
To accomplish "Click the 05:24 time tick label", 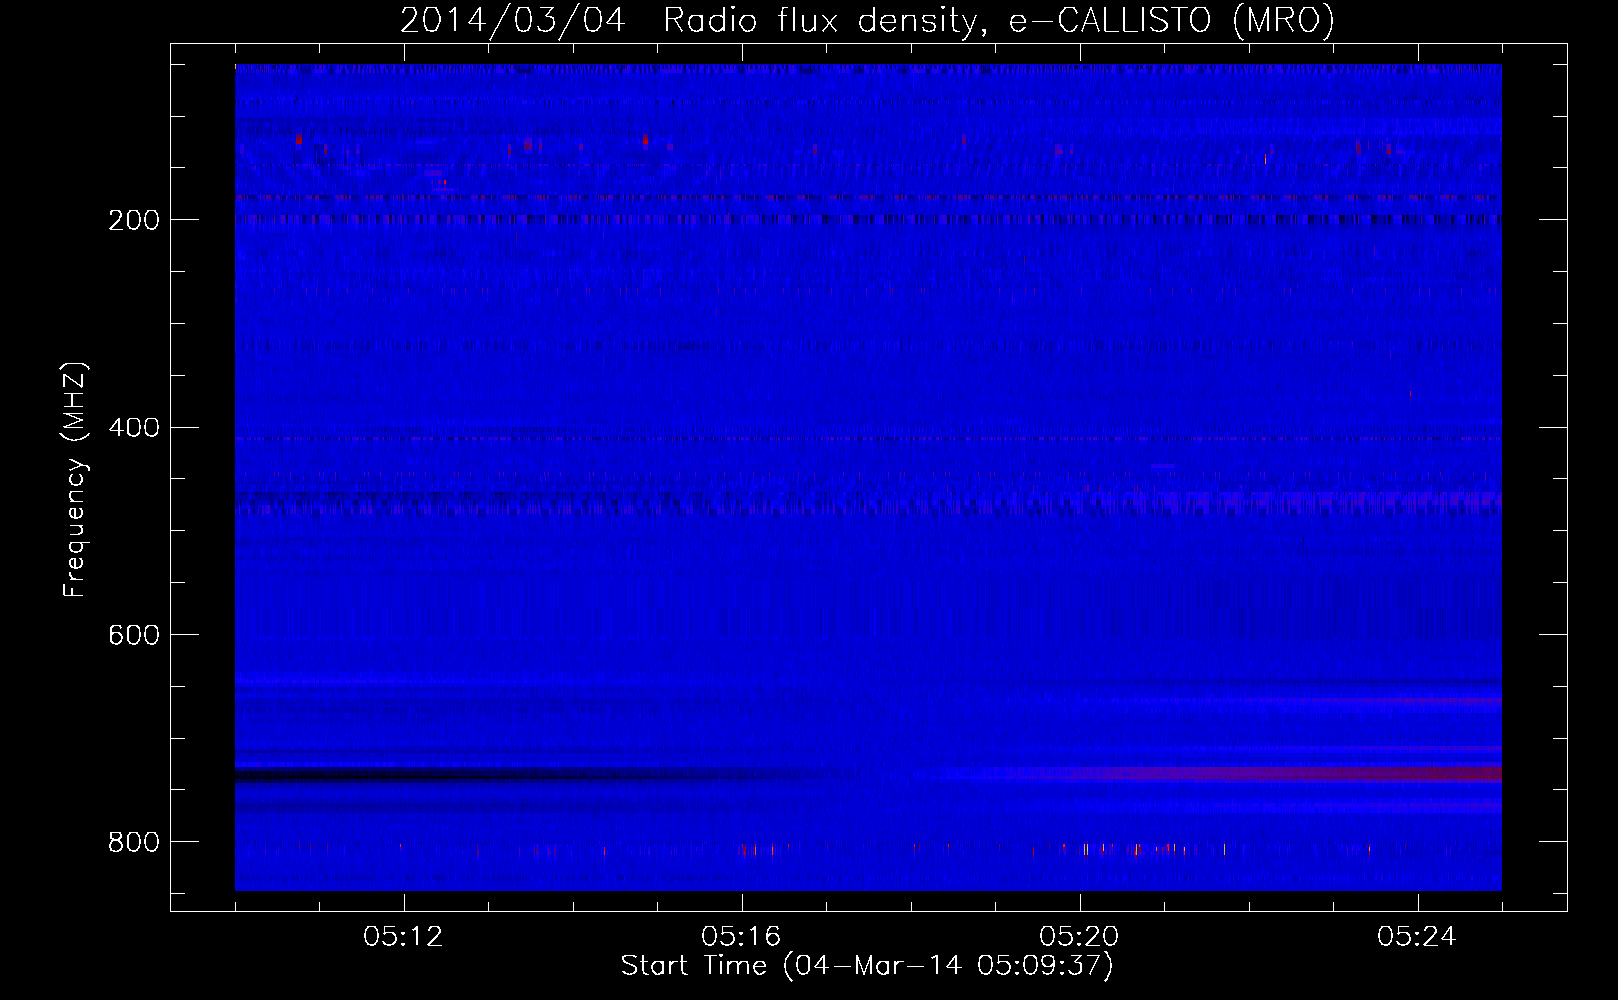I will pyautogui.click(x=1417, y=937).
